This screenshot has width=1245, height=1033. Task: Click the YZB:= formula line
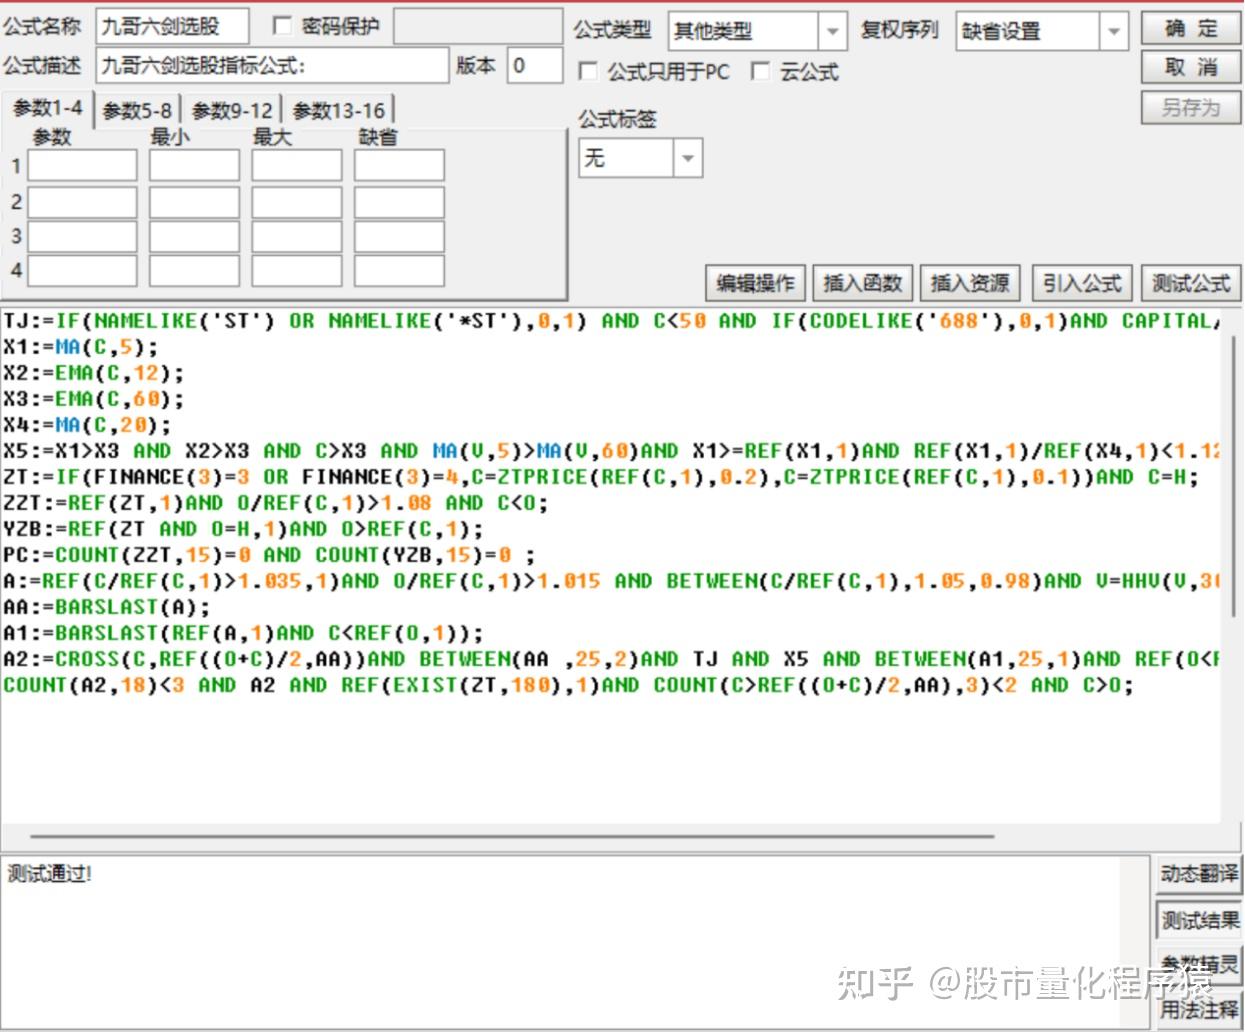pos(243,529)
